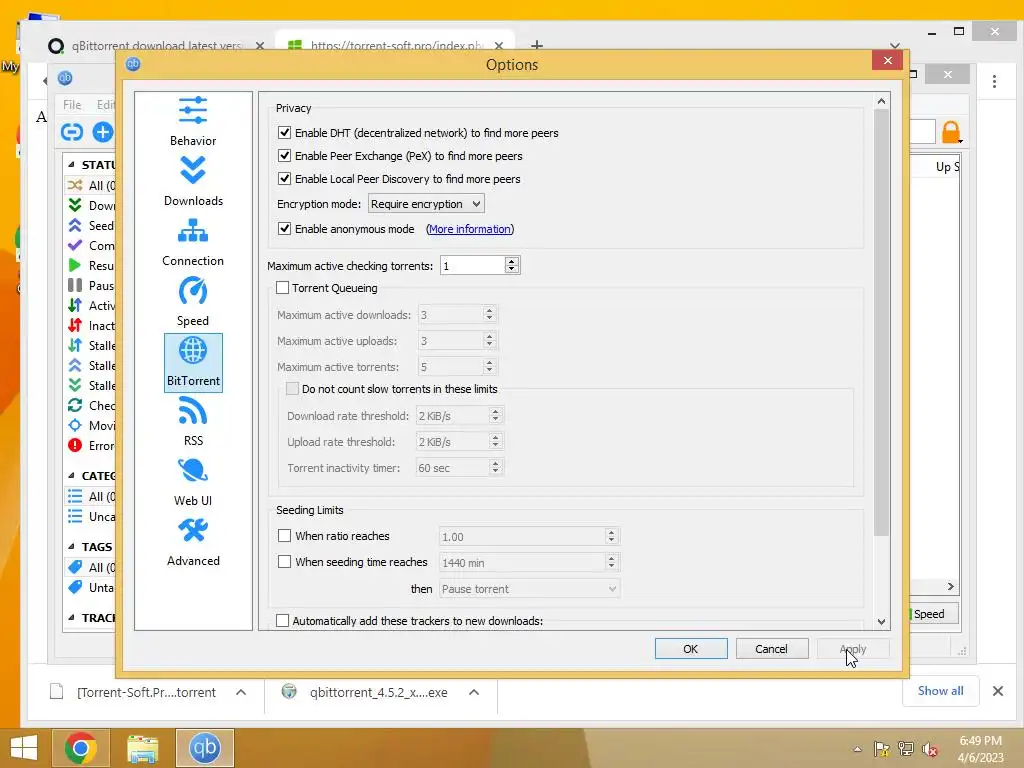Open Chrome from the taskbar
The image size is (1024, 768).
(x=80, y=748)
